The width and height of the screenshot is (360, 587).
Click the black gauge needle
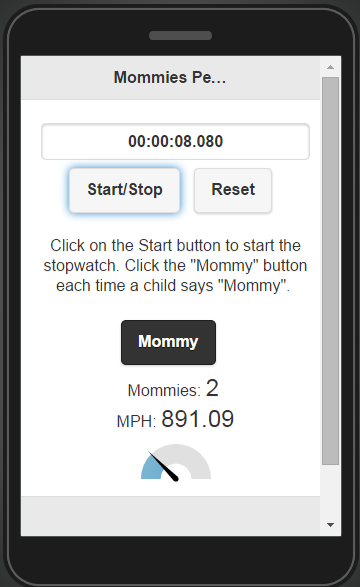(163, 466)
